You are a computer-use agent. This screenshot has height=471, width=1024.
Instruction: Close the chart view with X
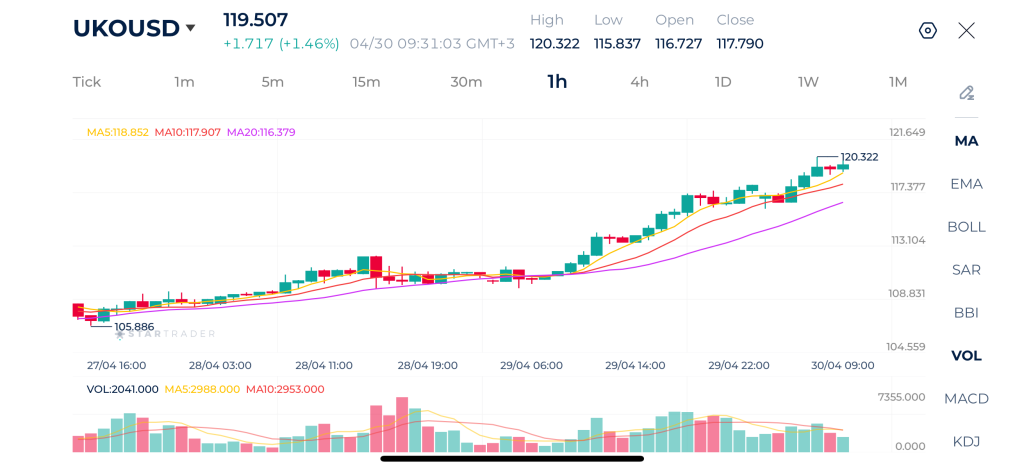pyautogui.click(x=966, y=30)
